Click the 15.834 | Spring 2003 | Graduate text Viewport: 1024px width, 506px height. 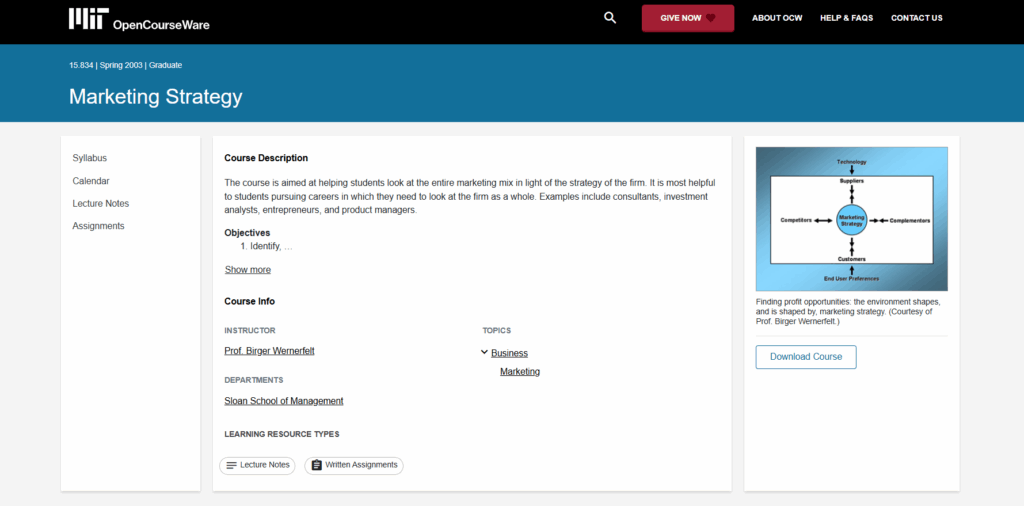[x=125, y=65]
